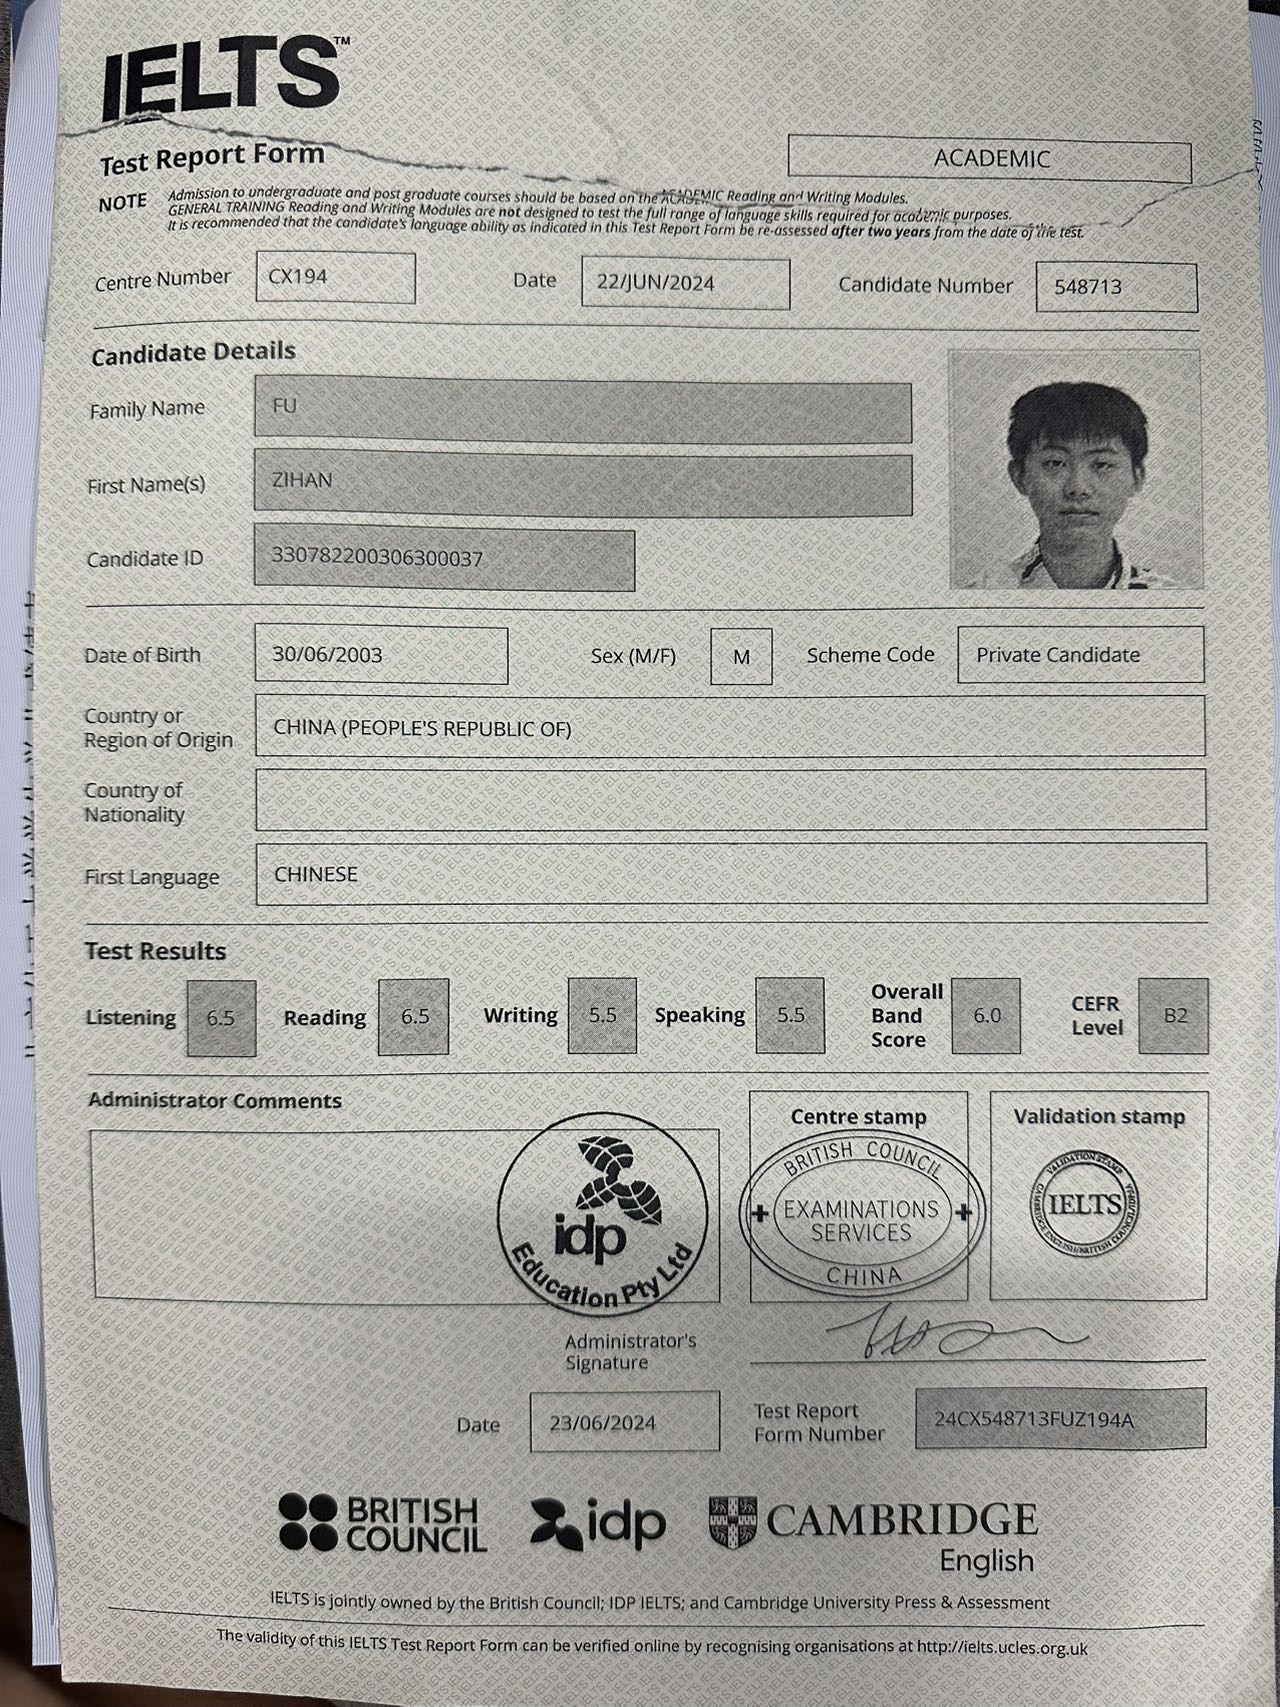
Task: Click the 'Overall Band Score' label
Action: pos(907,1015)
